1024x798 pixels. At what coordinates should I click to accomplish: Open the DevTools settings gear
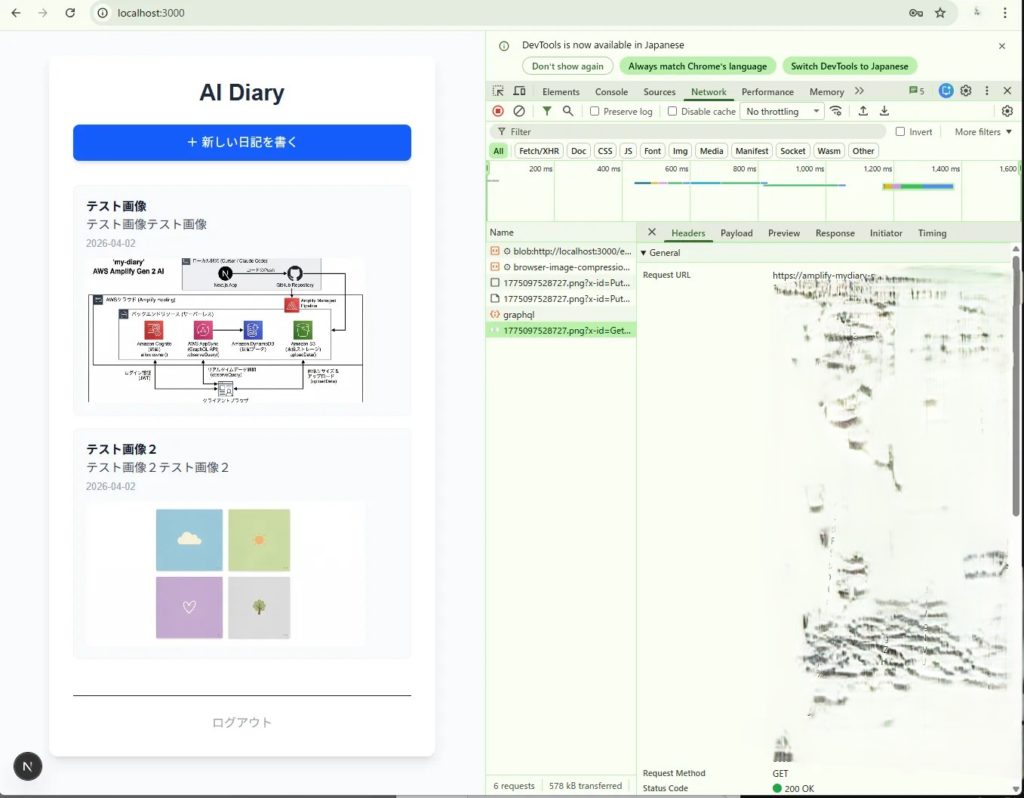point(966,91)
